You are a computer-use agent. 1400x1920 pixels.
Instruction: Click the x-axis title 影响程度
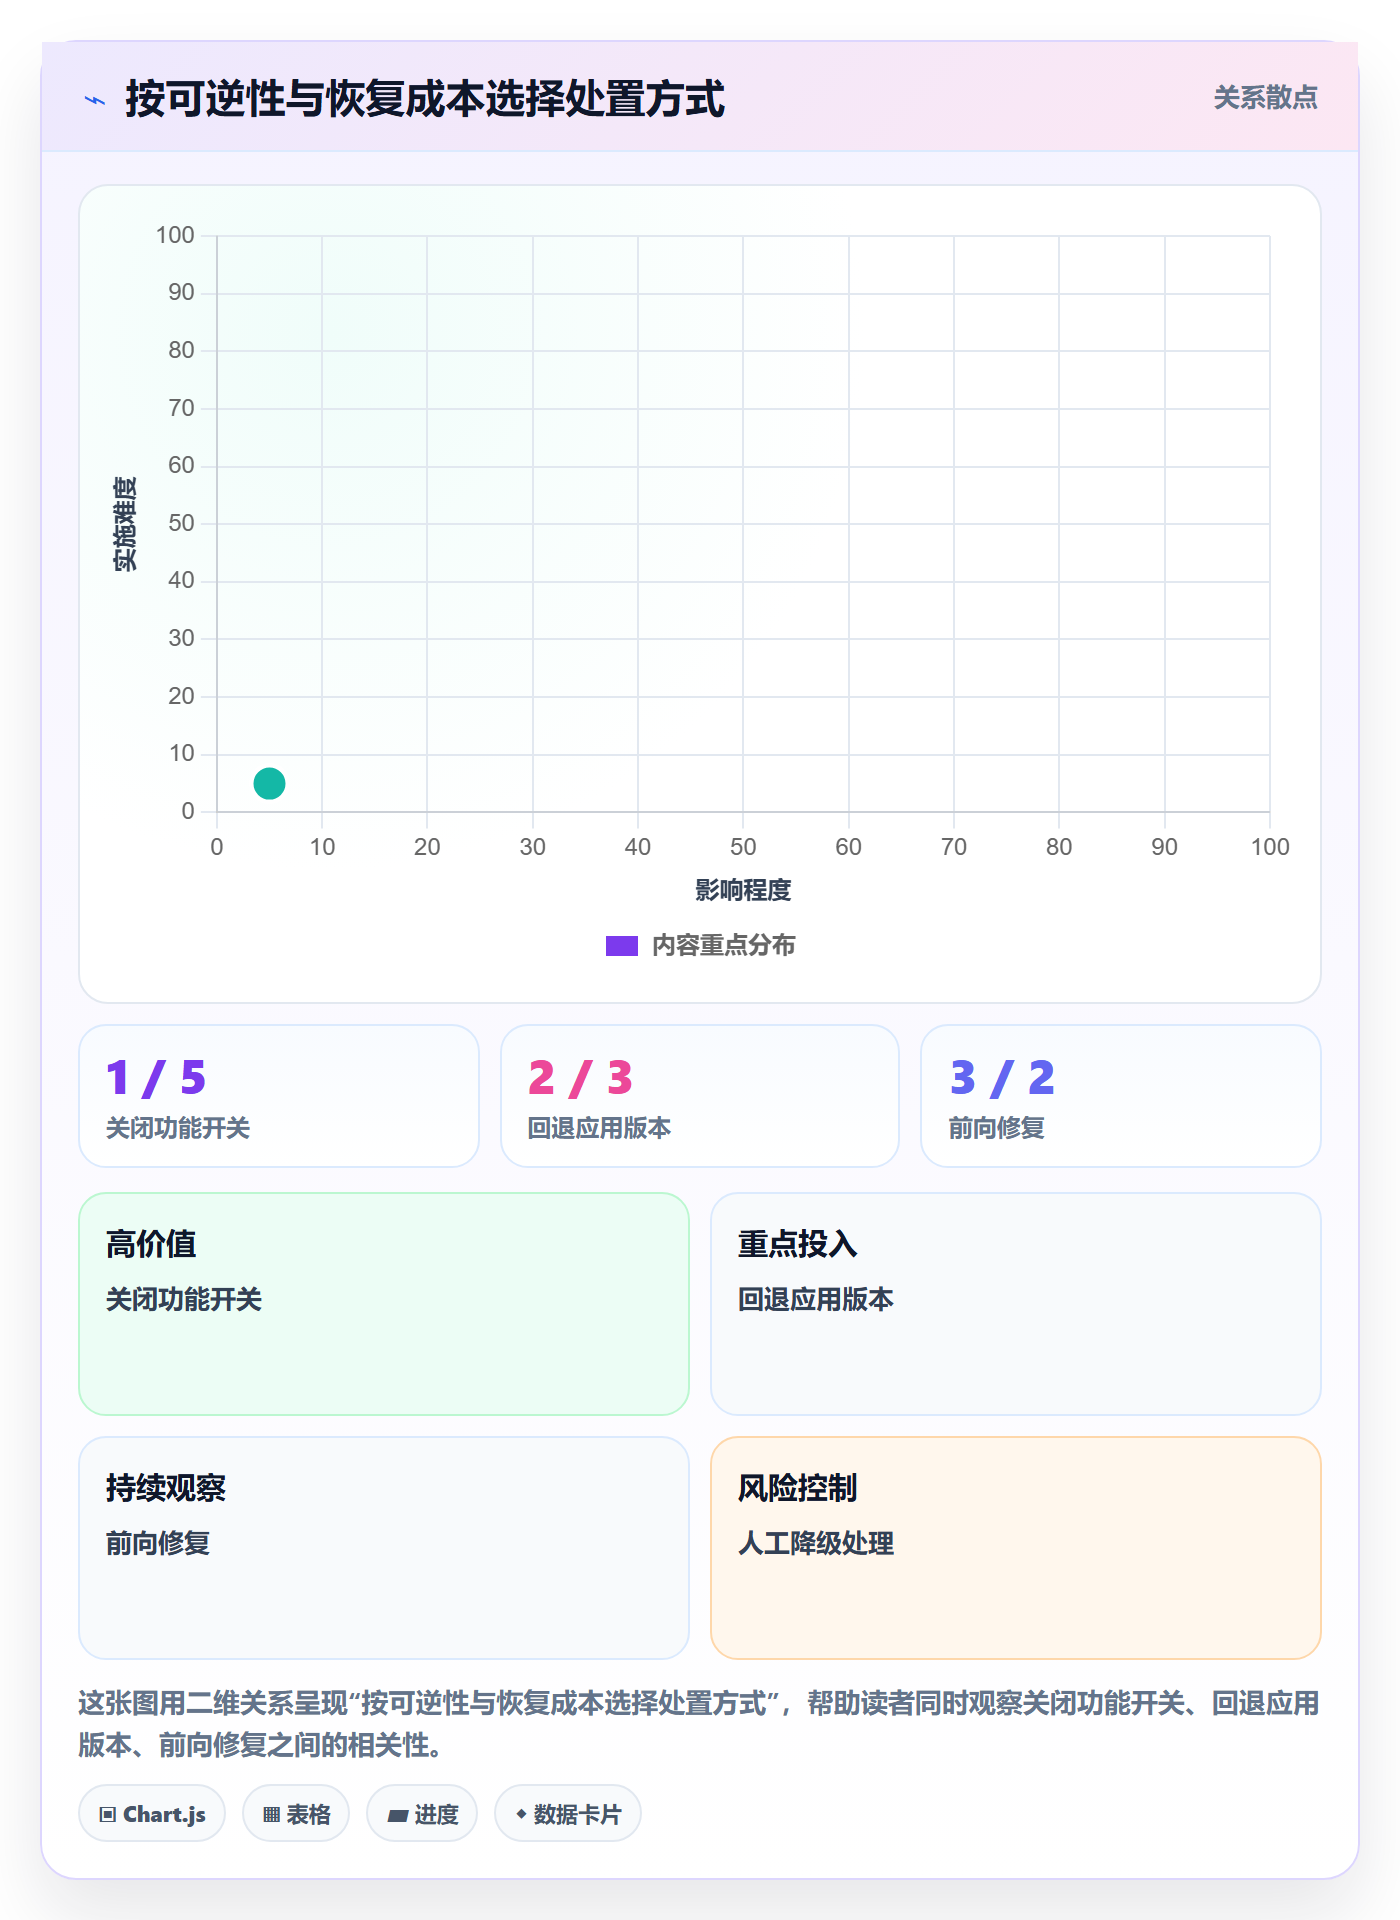tap(743, 890)
